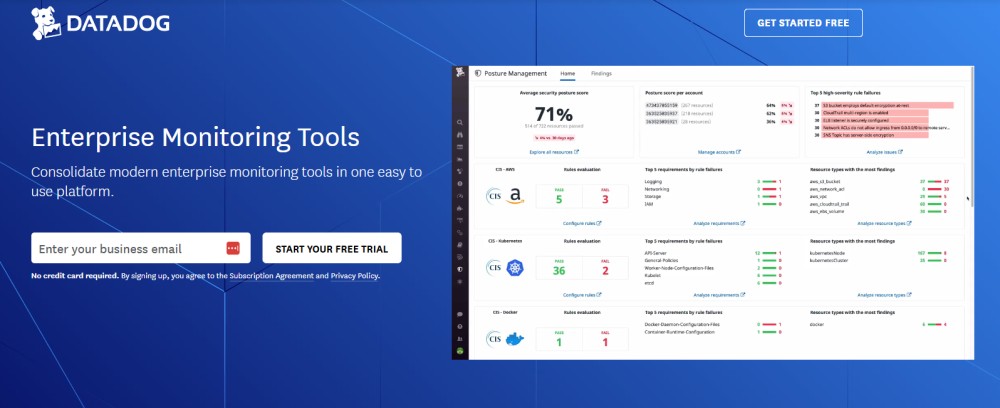This screenshot has width=1000, height=408.
Task: Click Configure rules under CIS - AWS
Action: (580, 223)
